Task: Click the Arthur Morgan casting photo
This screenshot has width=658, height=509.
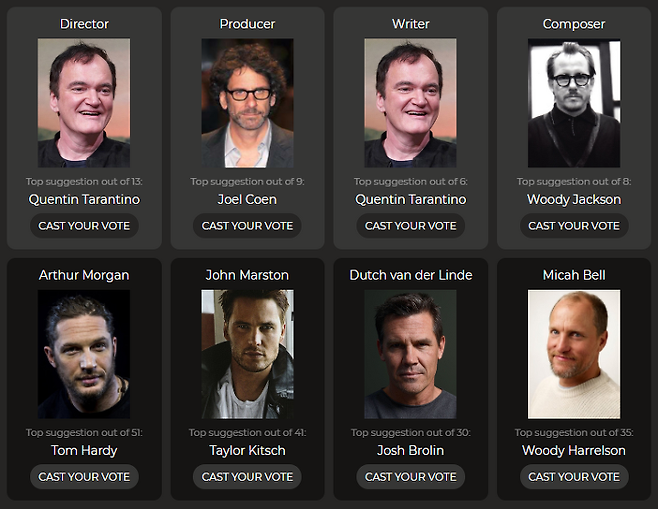Action: (84, 354)
